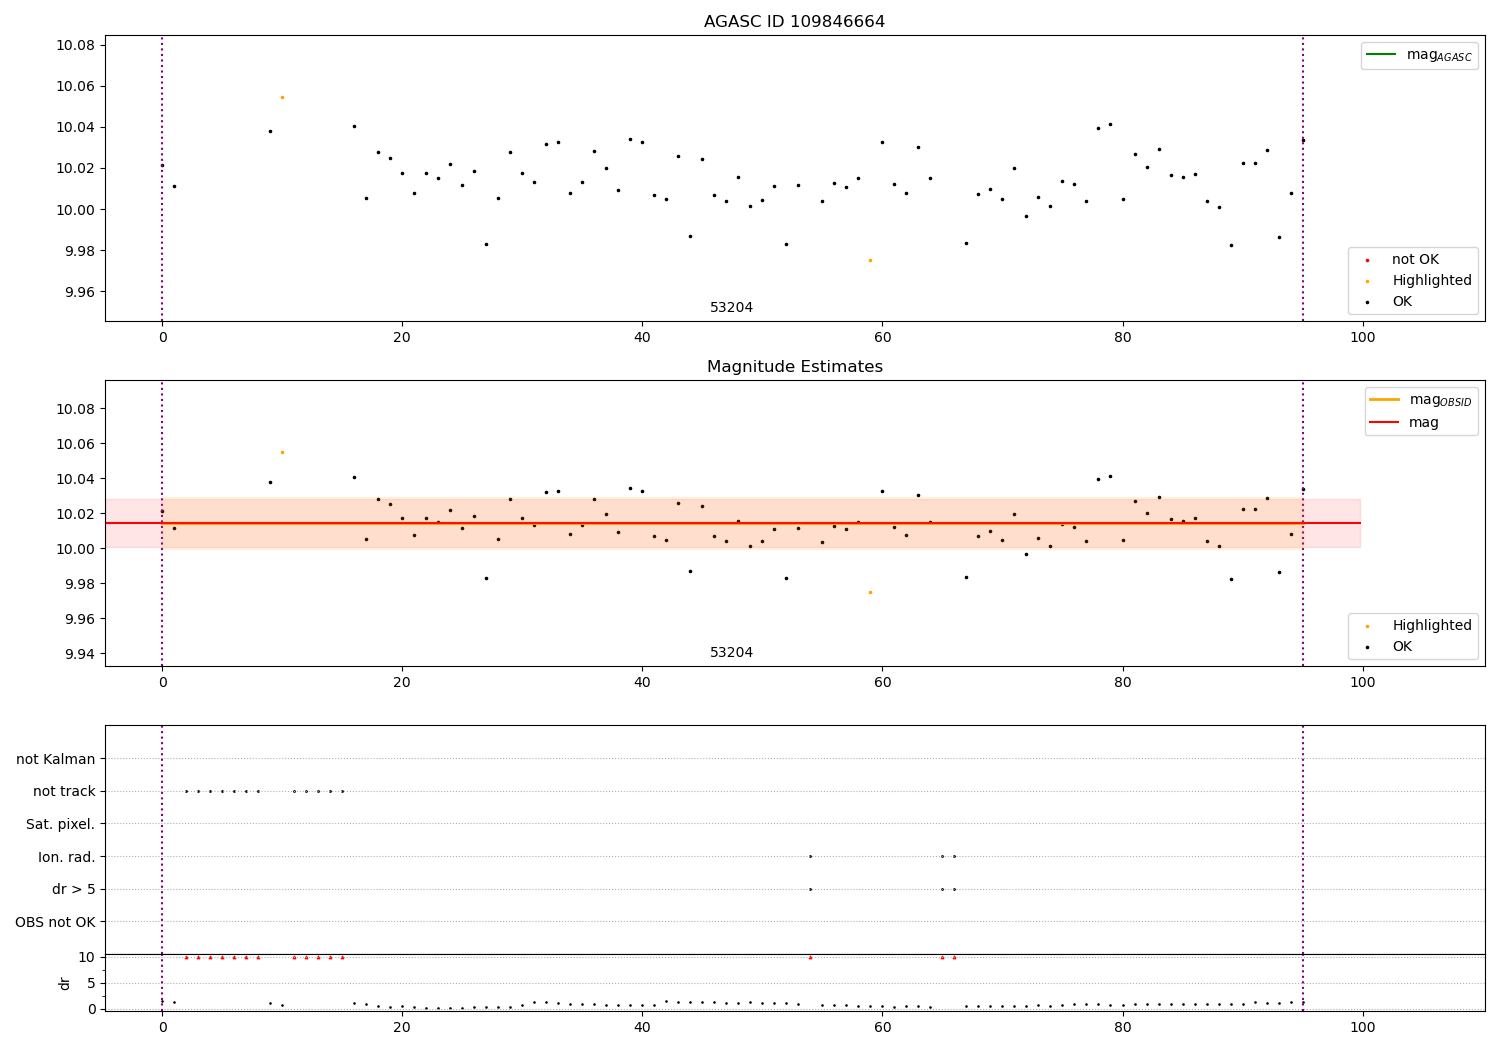Select the "9.94" y-axis tick label
Image resolution: width=1500 pixels, height=1050 pixels.
pos(78,654)
